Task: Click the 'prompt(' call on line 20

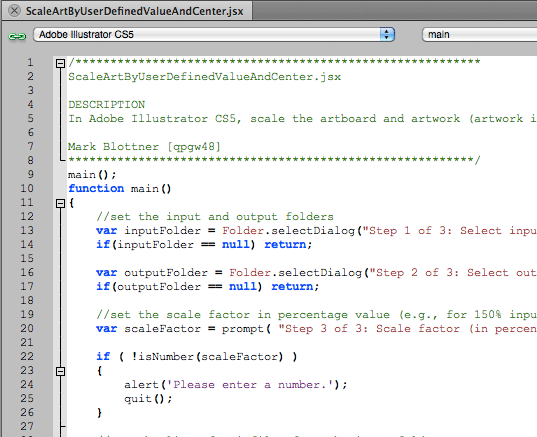Action: coord(246,329)
